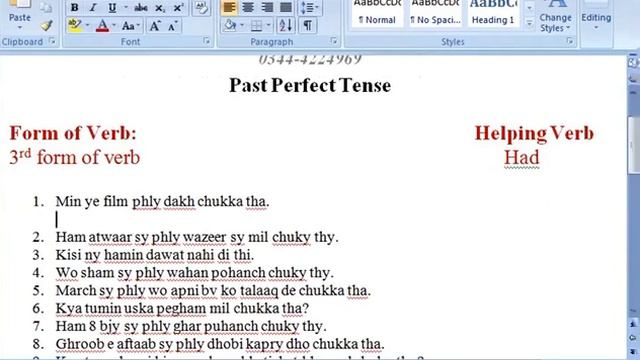Open the underline style dropdown arrow
This screenshot has width=640, height=360.
(125, 8)
